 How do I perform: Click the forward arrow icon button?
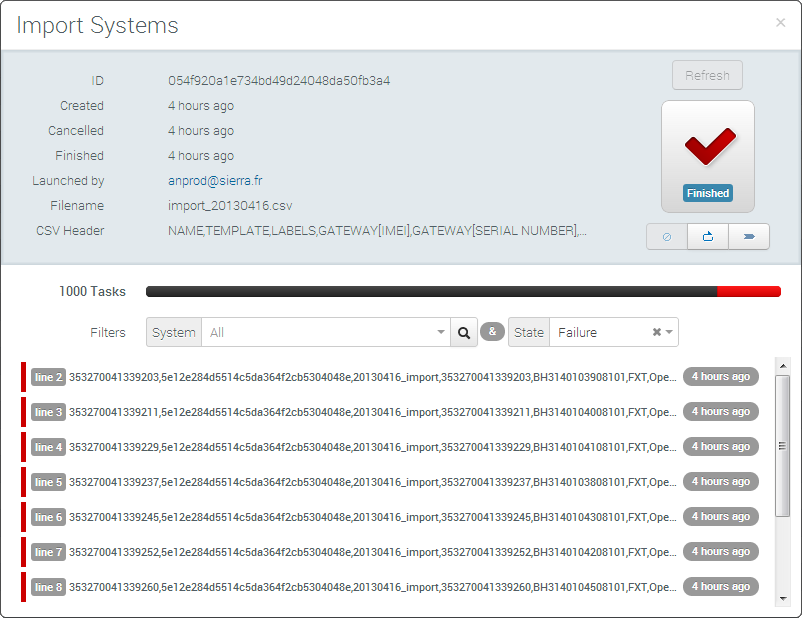click(x=749, y=237)
